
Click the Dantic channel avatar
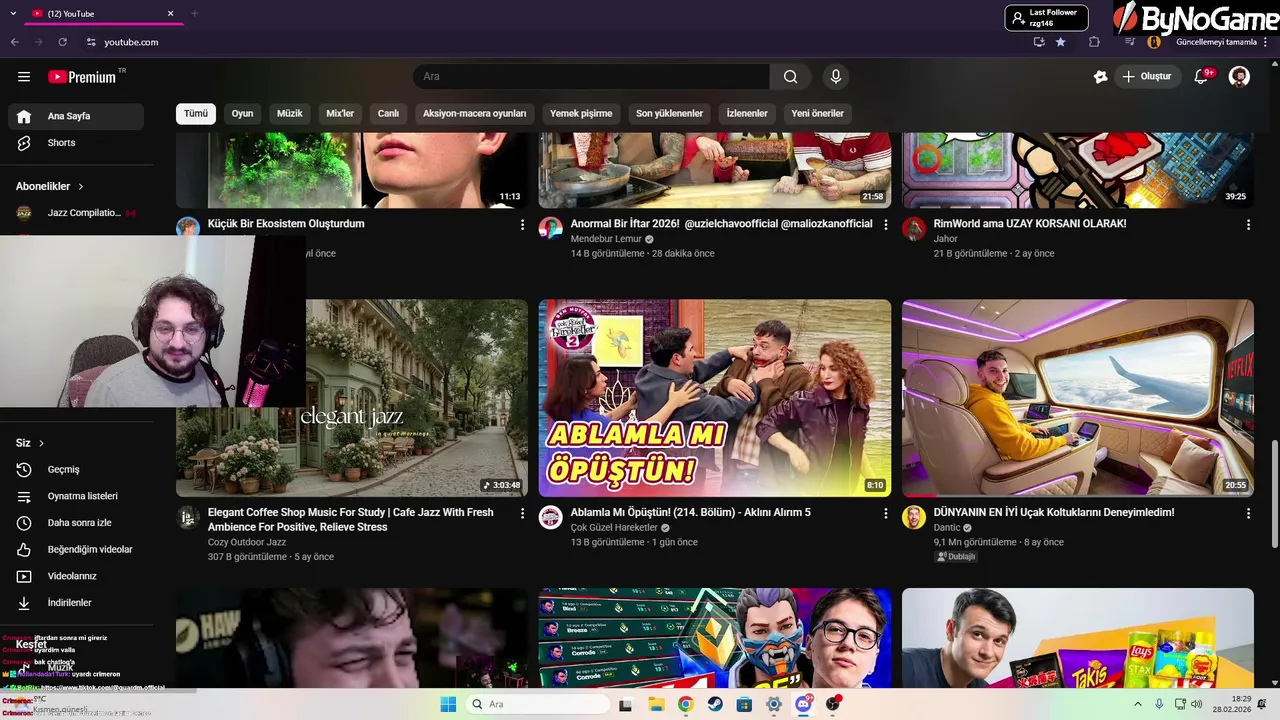[914, 517]
